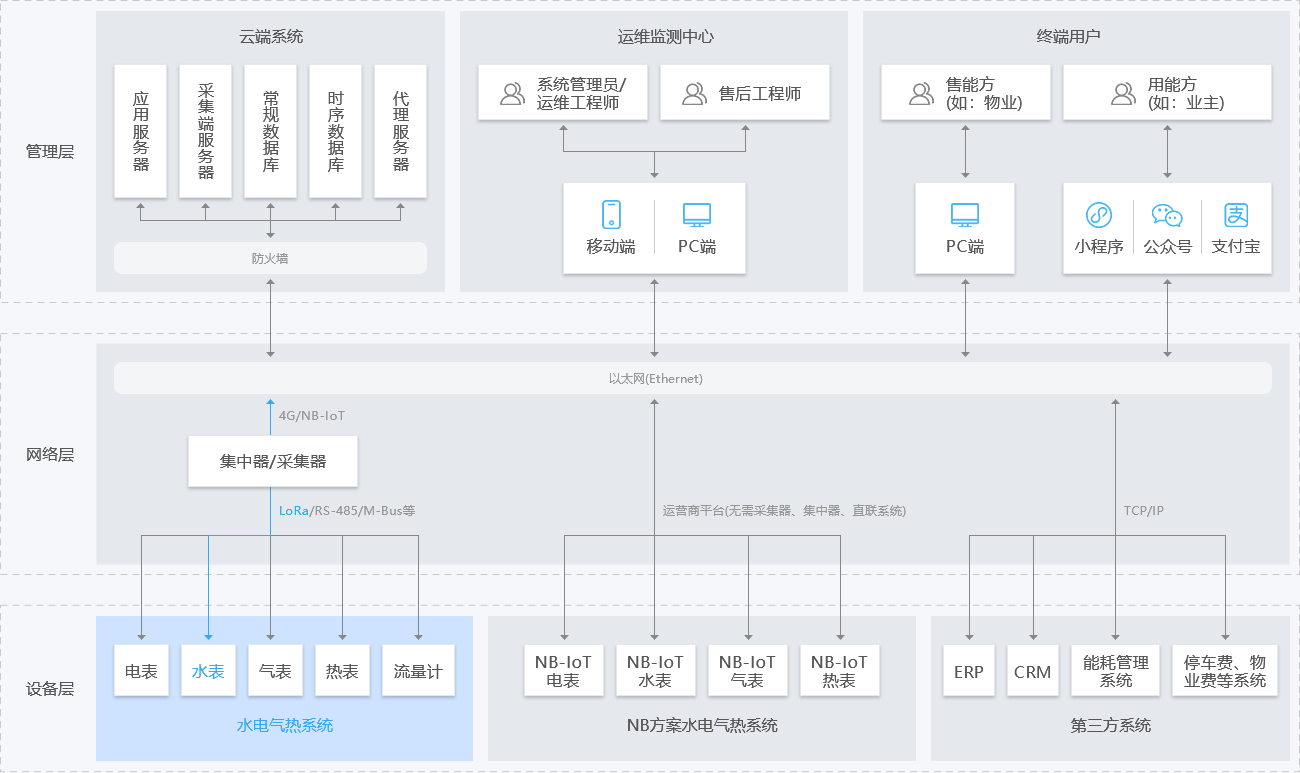This screenshot has height=773, width=1300.
Task: Click the 能耗管理系统 box
Action: 1116,671
